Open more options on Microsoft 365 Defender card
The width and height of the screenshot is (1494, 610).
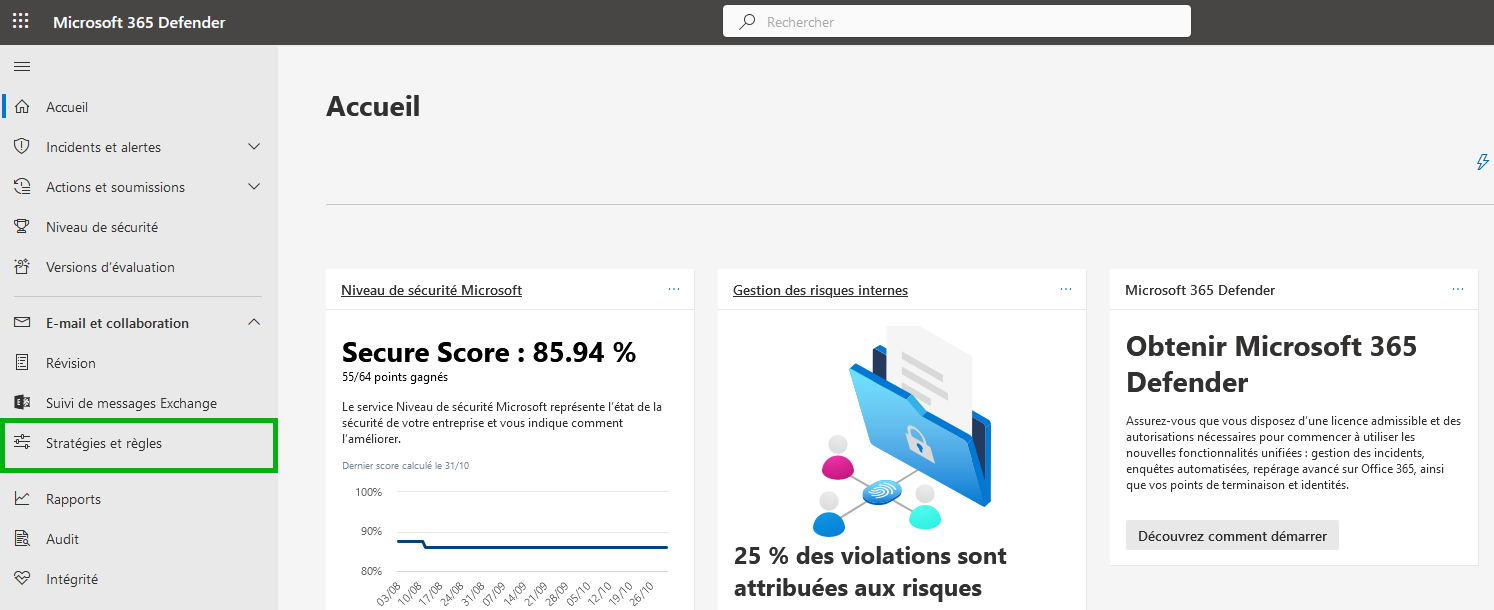1458,289
